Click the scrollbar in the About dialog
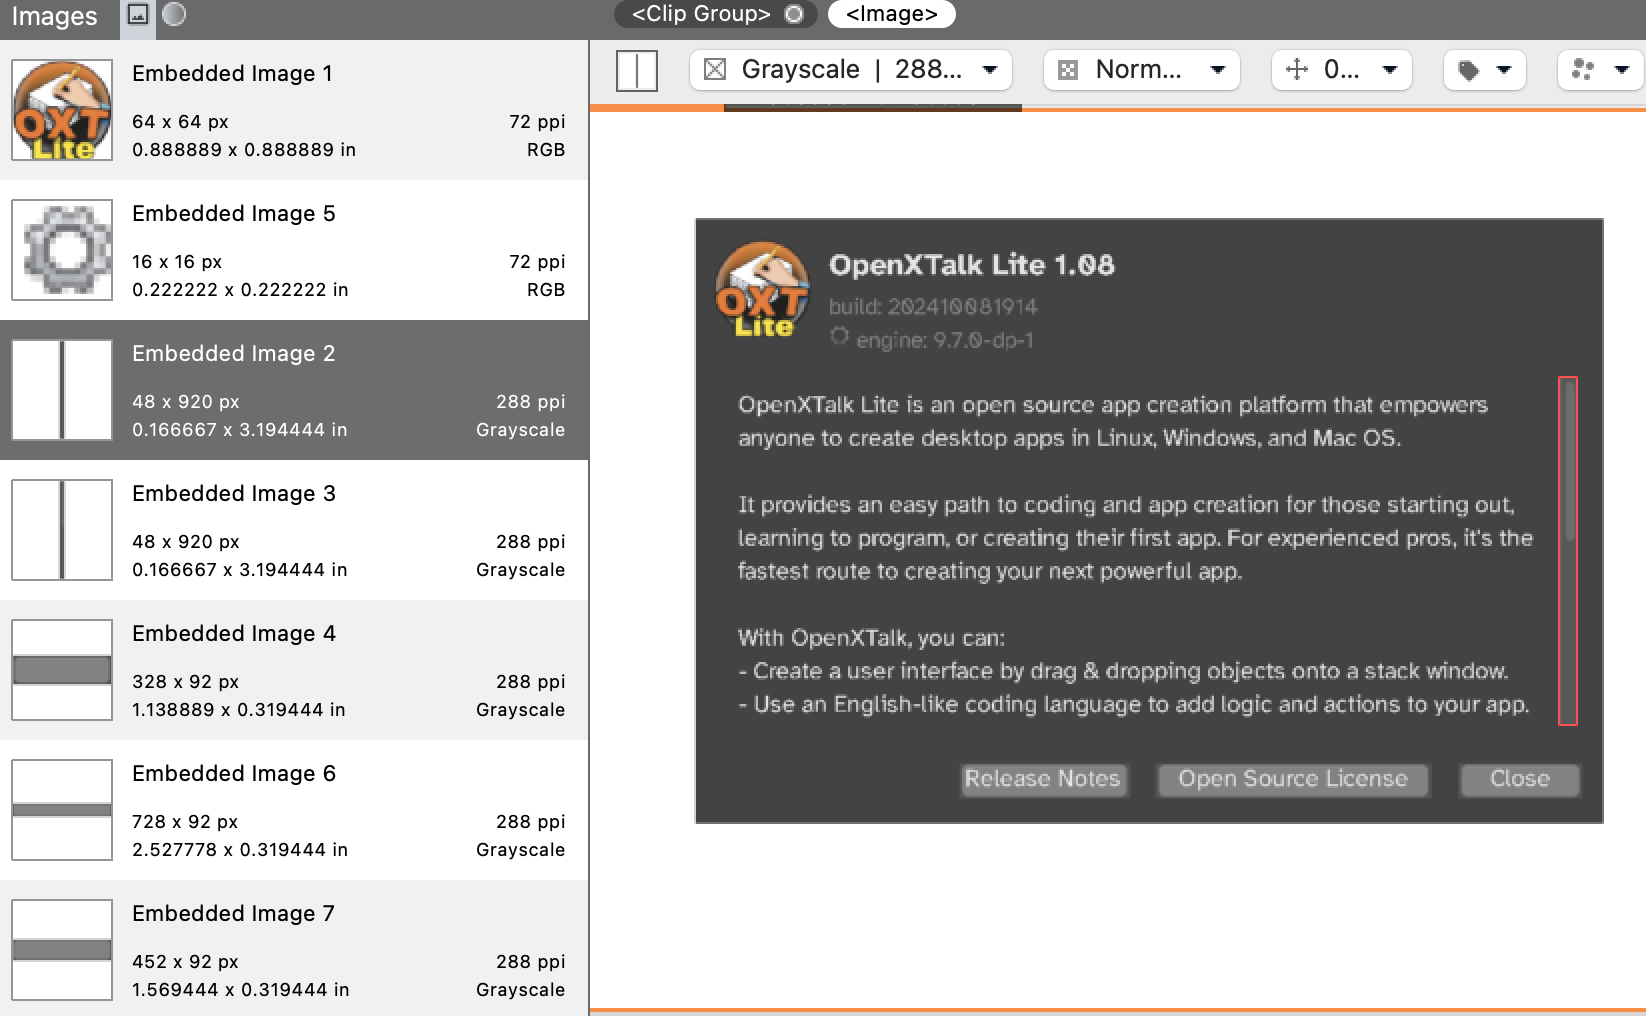 (x=1568, y=550)
